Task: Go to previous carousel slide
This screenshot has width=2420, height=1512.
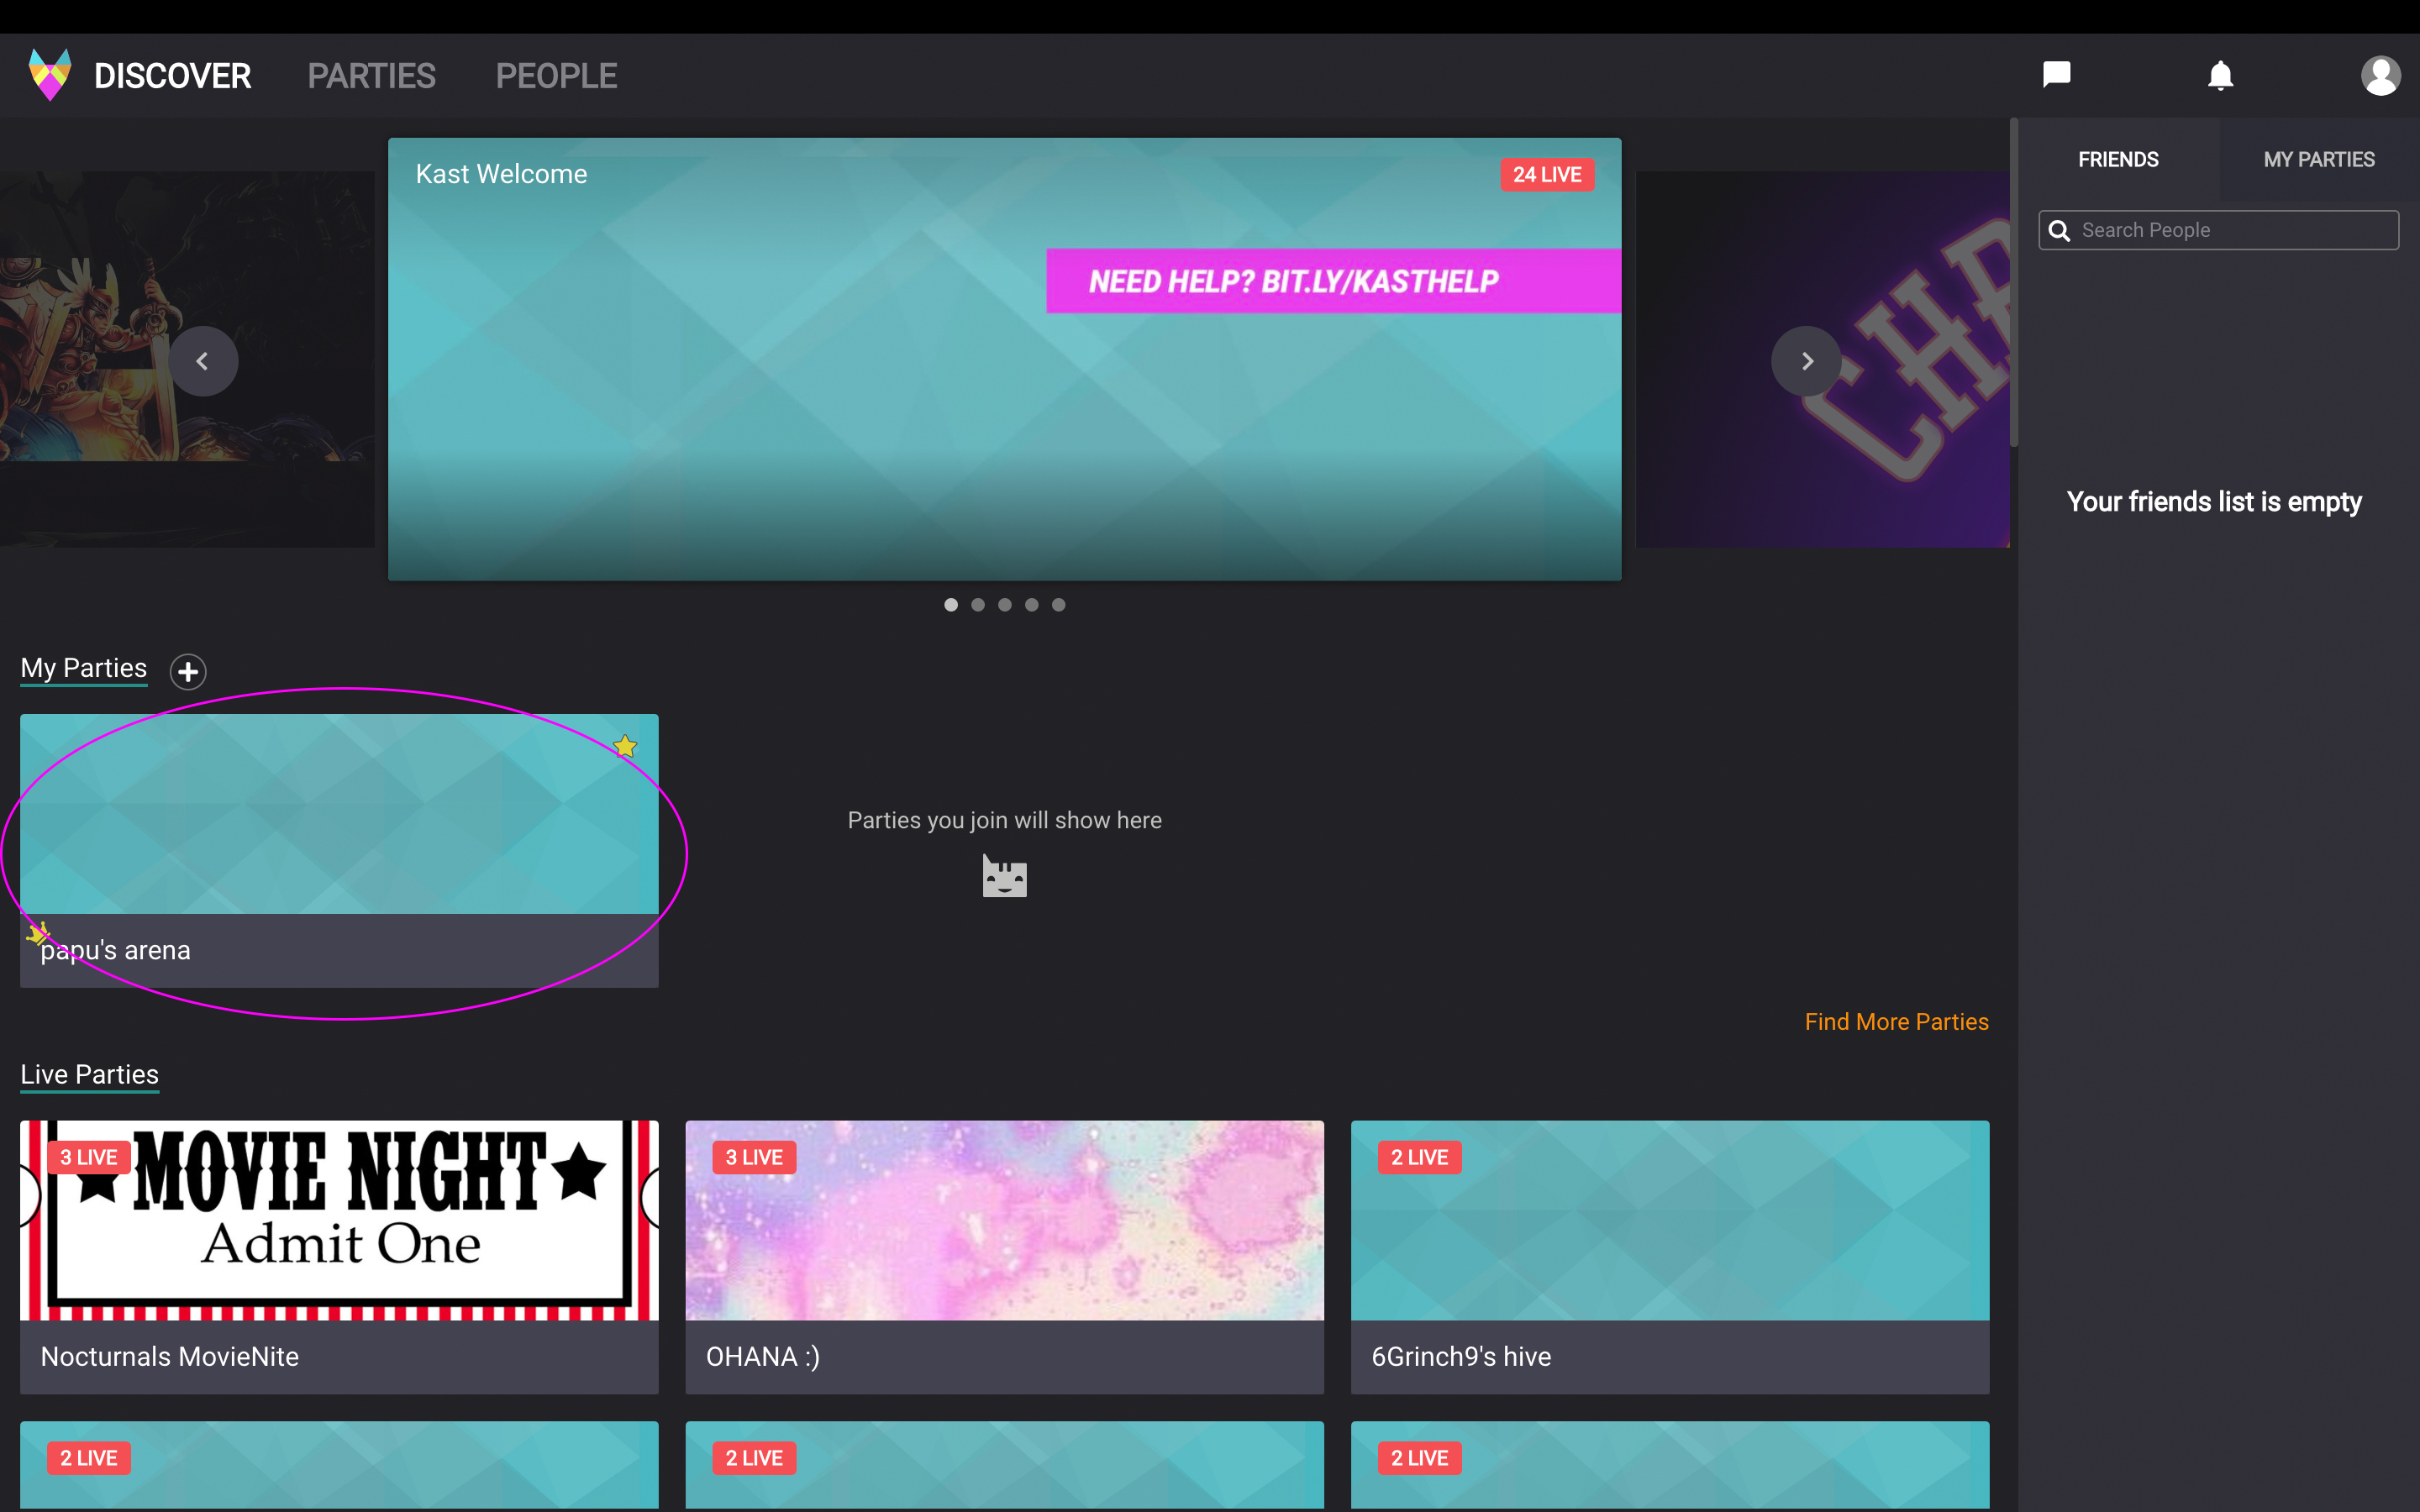Action: click(x=203, y=361)
